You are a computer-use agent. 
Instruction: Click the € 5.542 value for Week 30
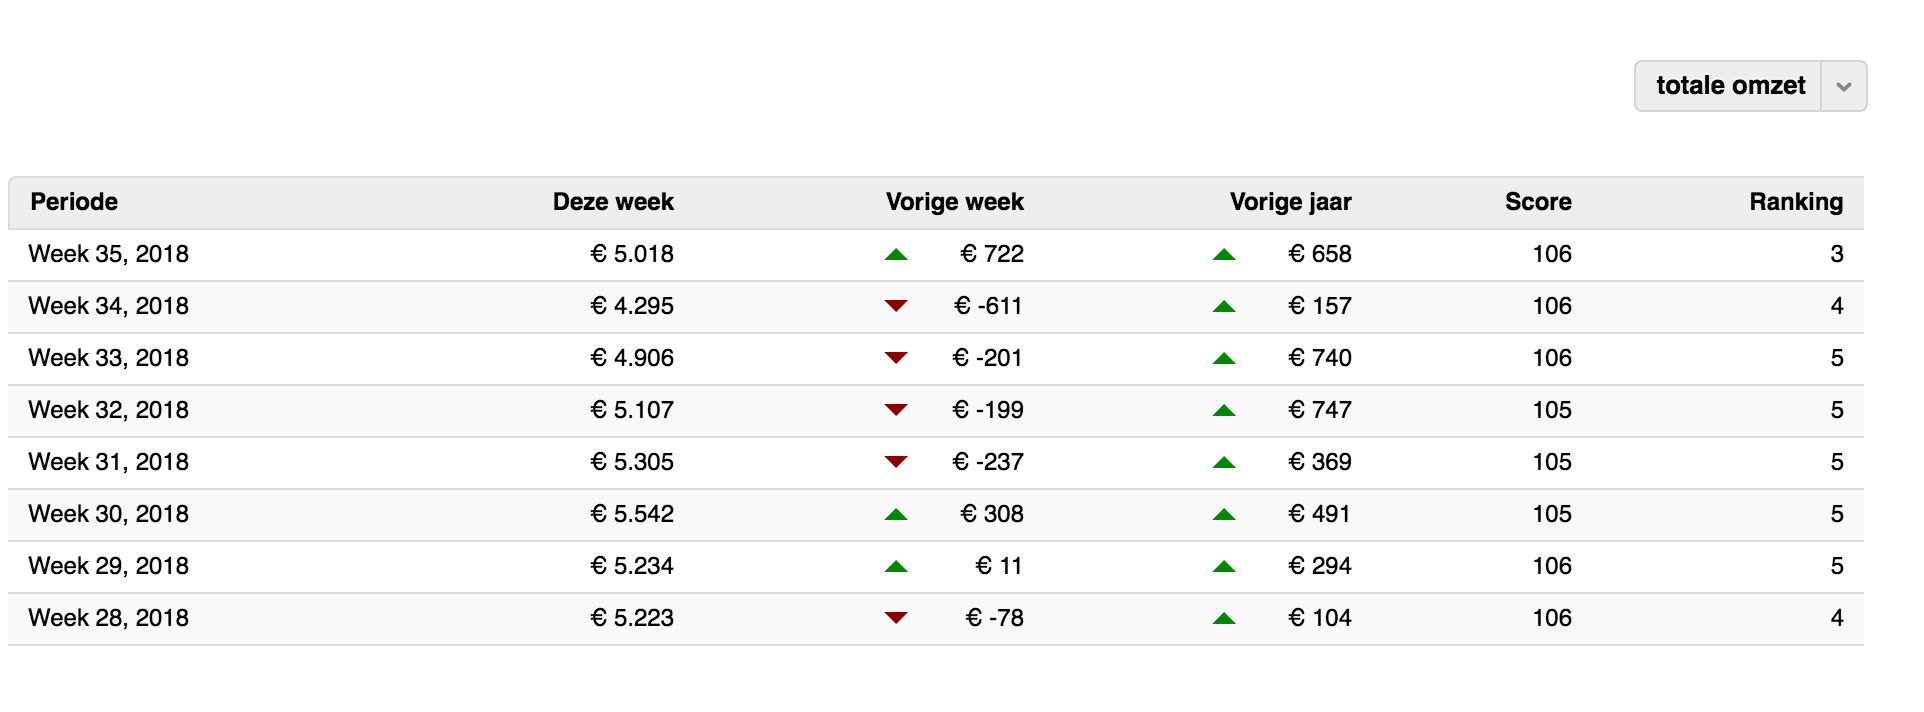632,514
